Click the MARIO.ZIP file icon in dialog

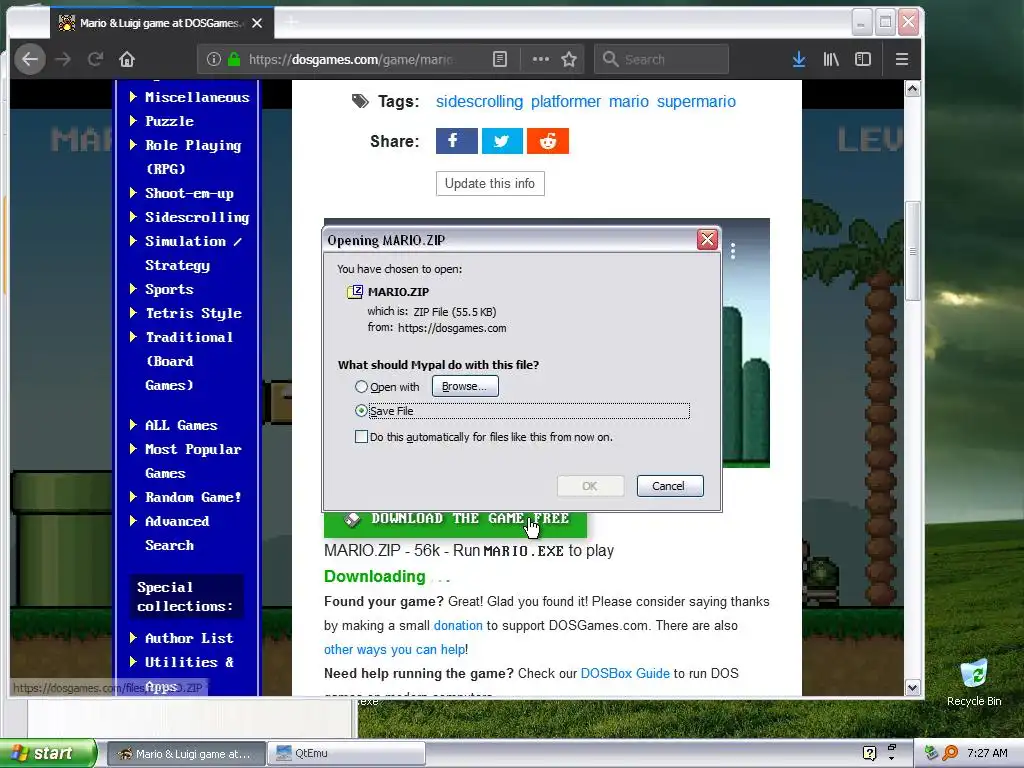pyautogui.click(x=355, y=292)
